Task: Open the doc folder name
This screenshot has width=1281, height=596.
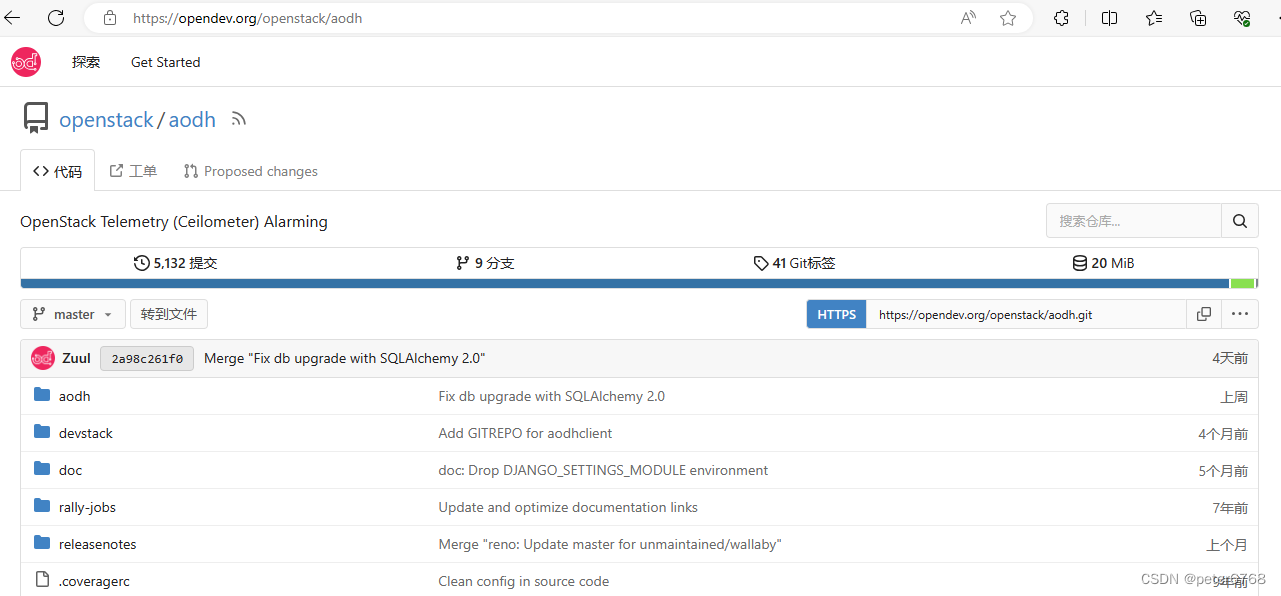Action: [x=71, y=470]
